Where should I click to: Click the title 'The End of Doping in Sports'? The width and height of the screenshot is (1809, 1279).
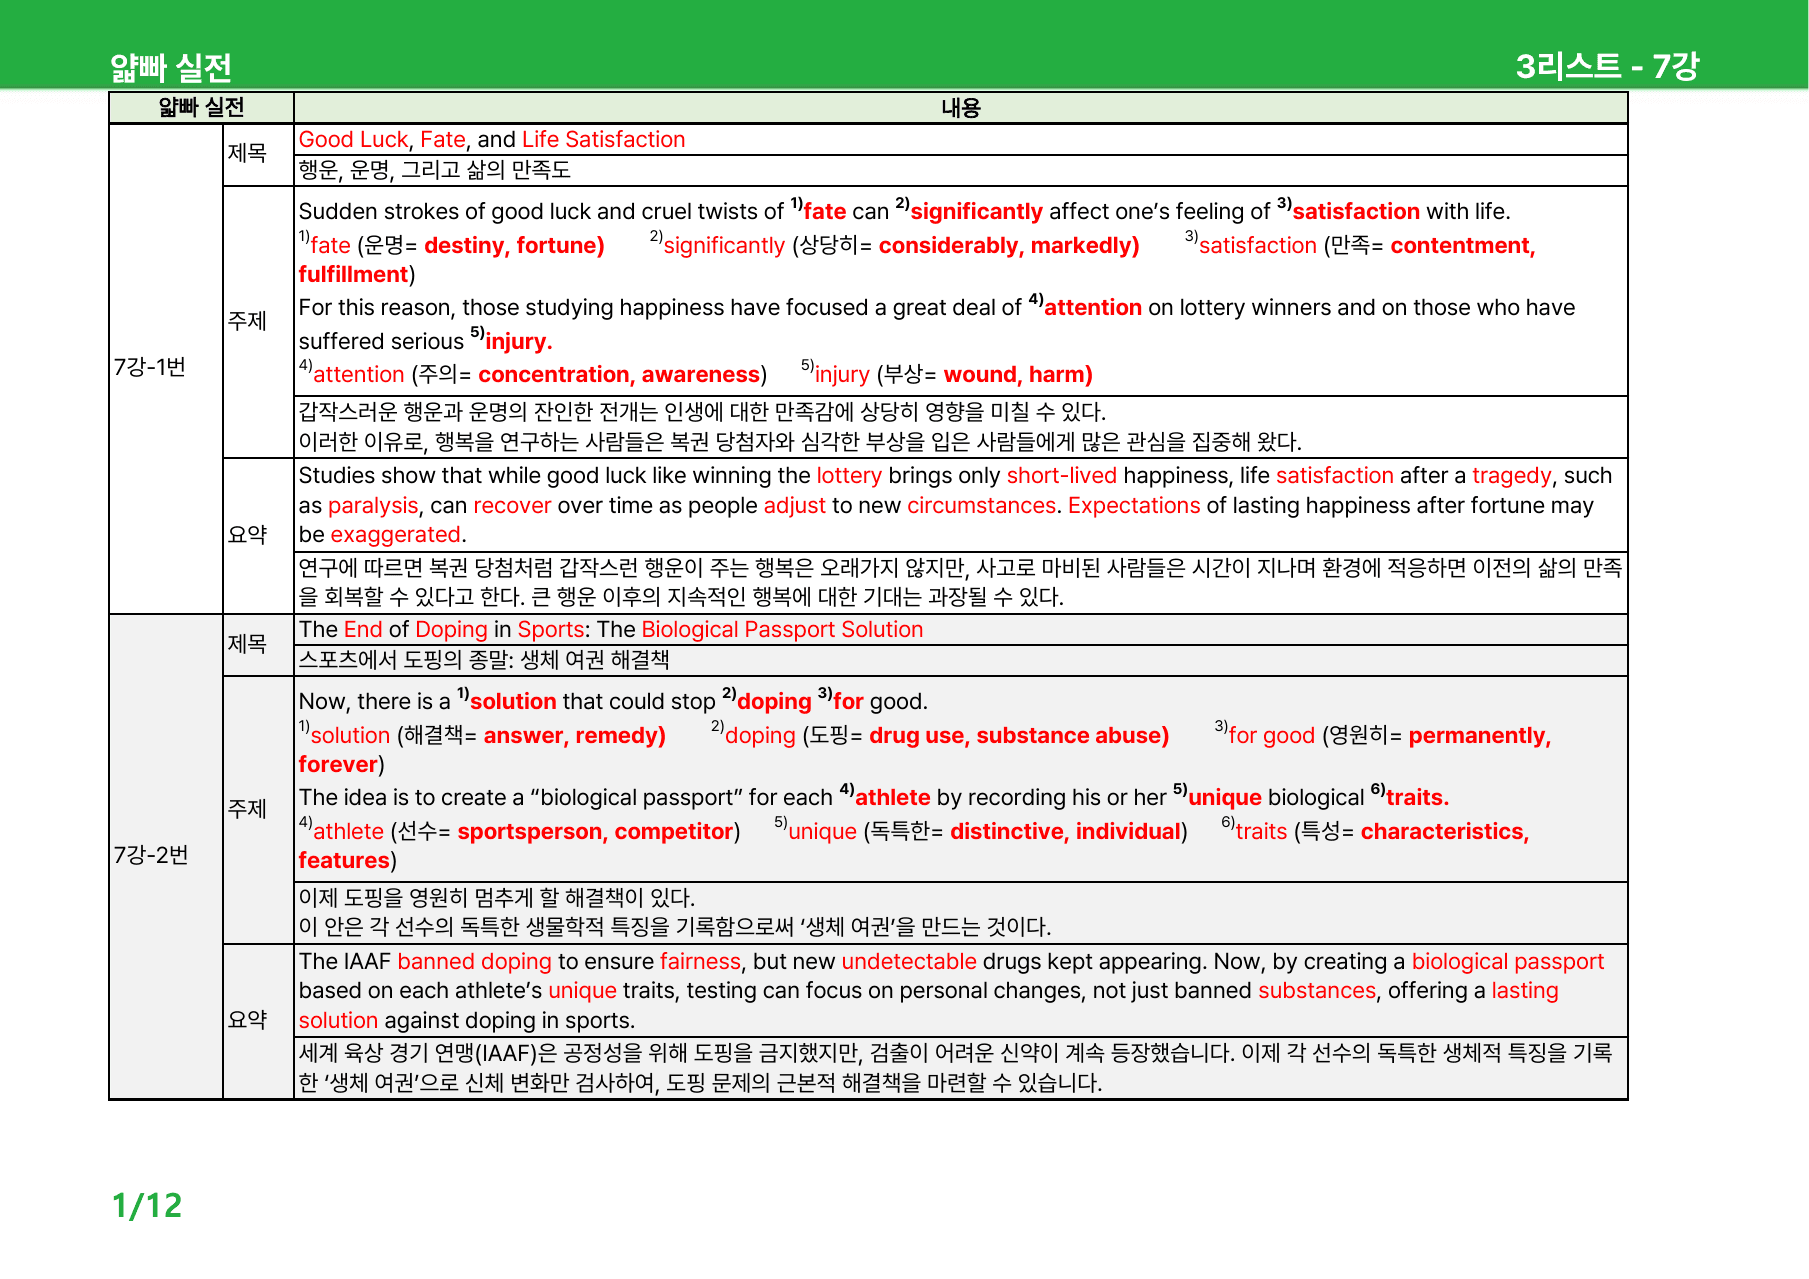pyautogui.click(x=441, y=629)
